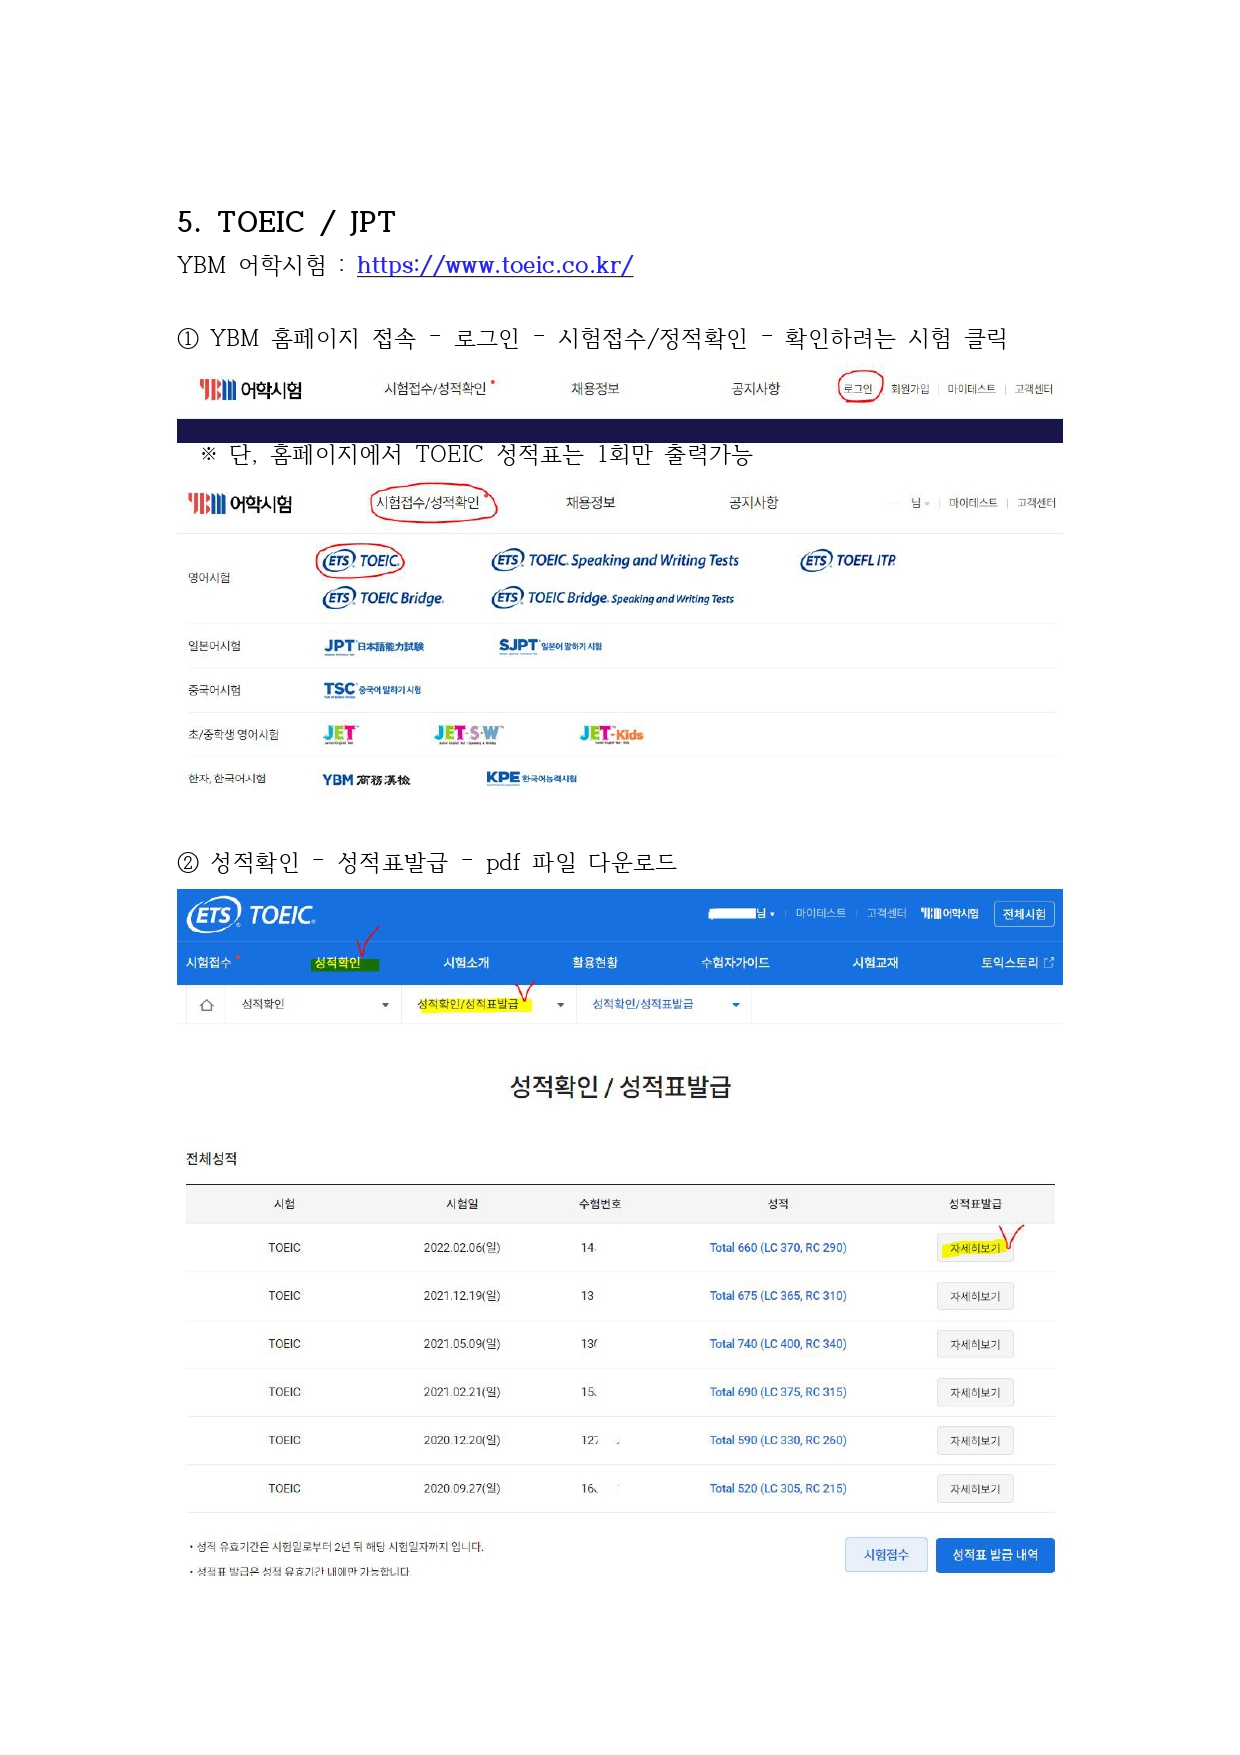
Task: Open TOEIC Speaking and Writing Tests logo
Action: pos(615,560)
